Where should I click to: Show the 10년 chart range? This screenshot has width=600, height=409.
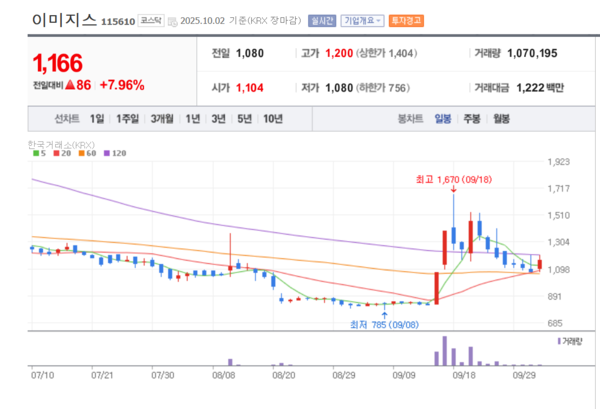[x=272, y=118]
